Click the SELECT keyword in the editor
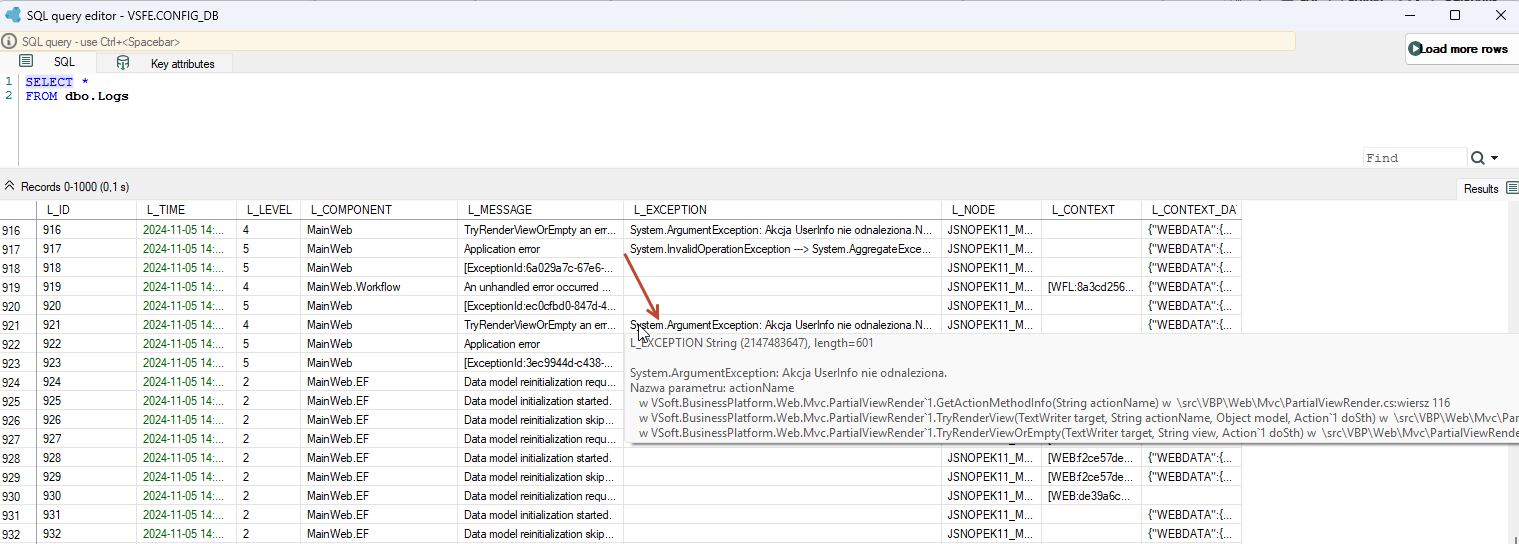Image resolution: width=1519 pixels, height=544 pixels. (x=49, y=82)
